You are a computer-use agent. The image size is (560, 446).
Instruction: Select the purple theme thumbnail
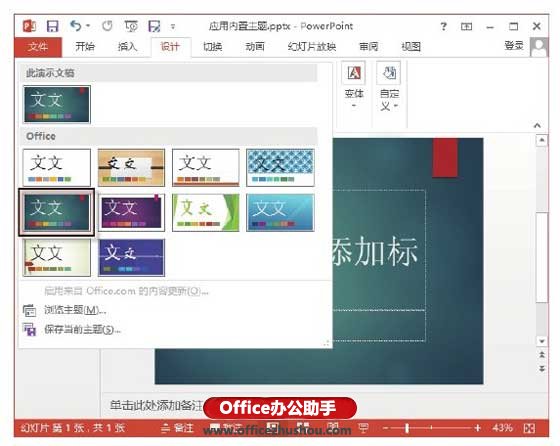[131, 212]
